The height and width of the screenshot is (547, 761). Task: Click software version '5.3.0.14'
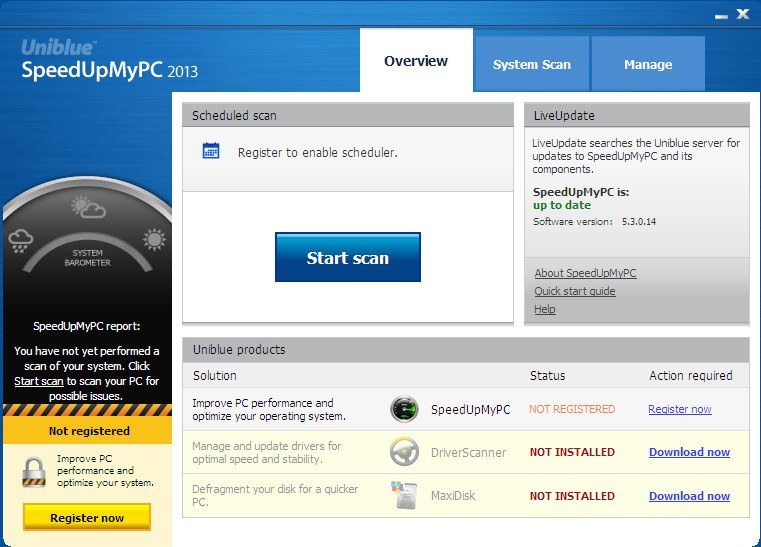point(639,221)
